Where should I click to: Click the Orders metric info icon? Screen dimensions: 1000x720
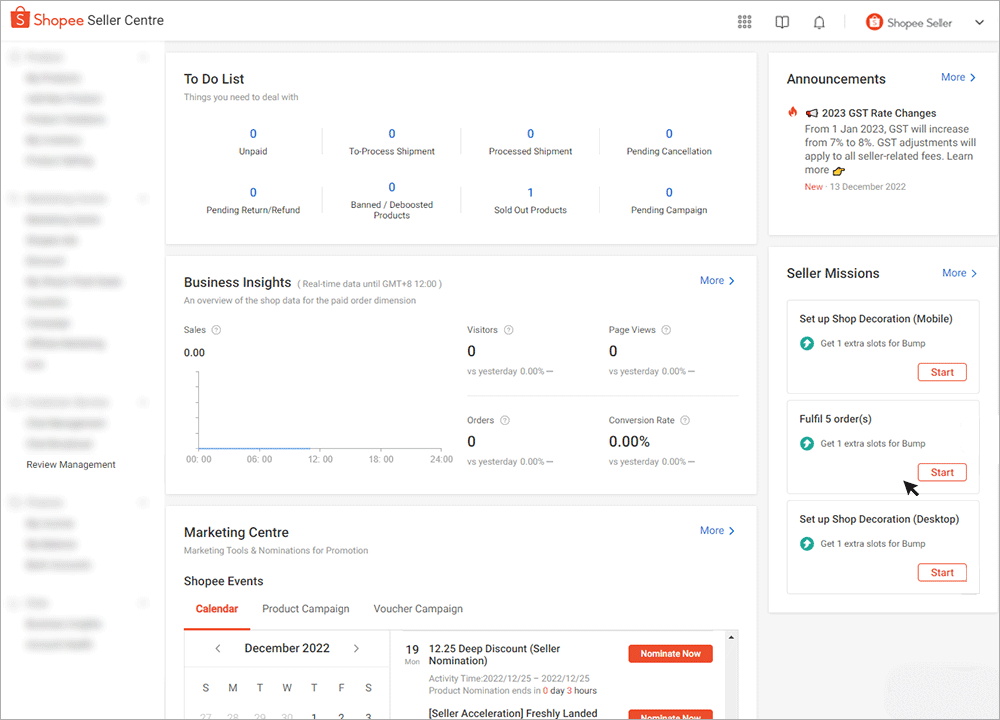[503, 420]
